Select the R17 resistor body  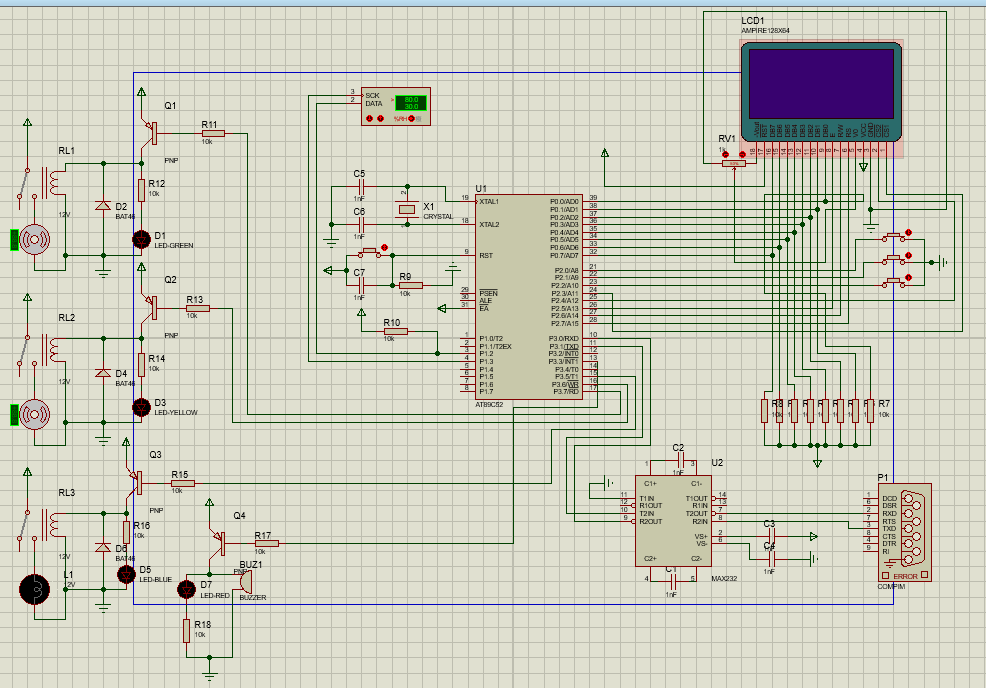(x=266, y=543)
